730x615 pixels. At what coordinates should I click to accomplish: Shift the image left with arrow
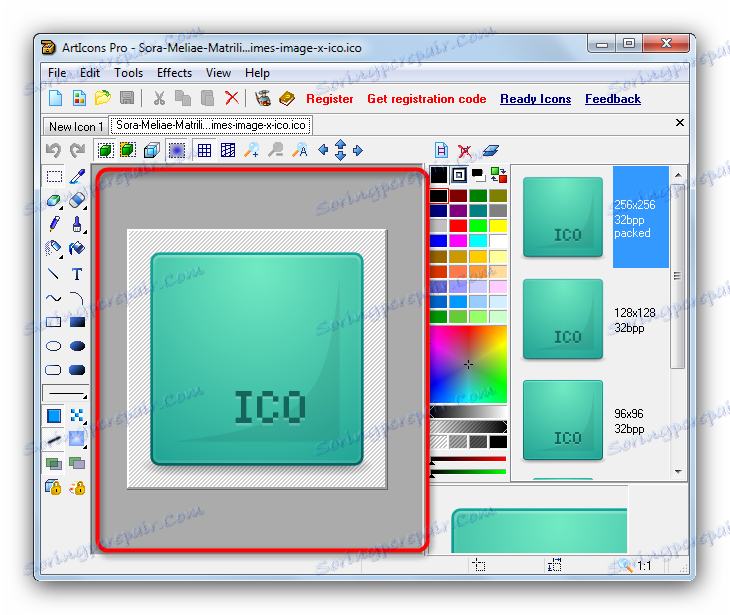[323, 150]
